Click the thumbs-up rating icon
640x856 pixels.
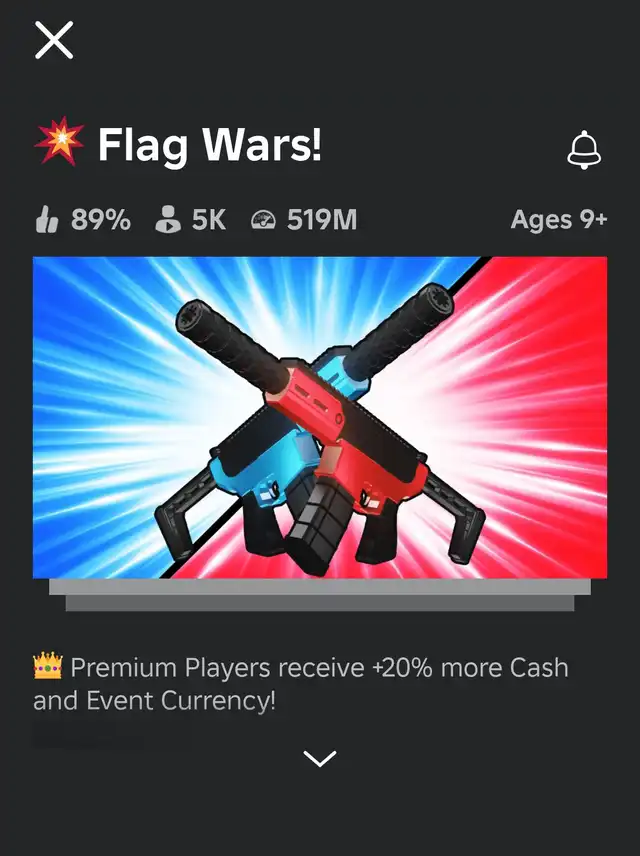pos(46,220)
